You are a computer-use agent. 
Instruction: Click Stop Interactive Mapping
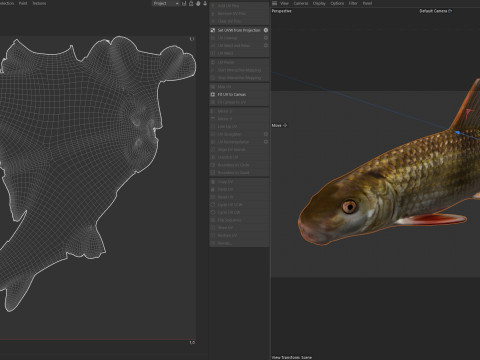239,78
